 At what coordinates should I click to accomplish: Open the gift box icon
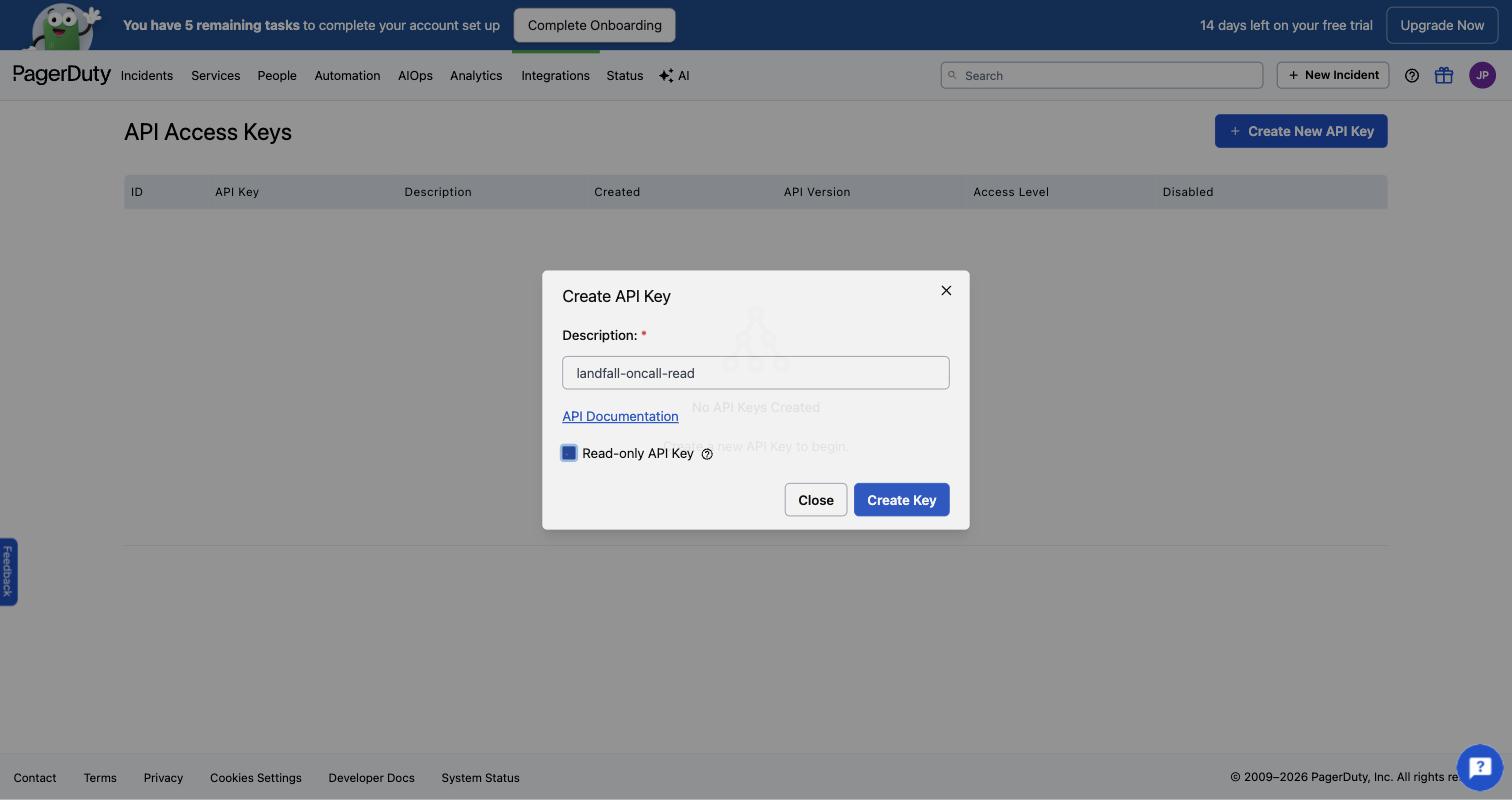point(1444,75)
